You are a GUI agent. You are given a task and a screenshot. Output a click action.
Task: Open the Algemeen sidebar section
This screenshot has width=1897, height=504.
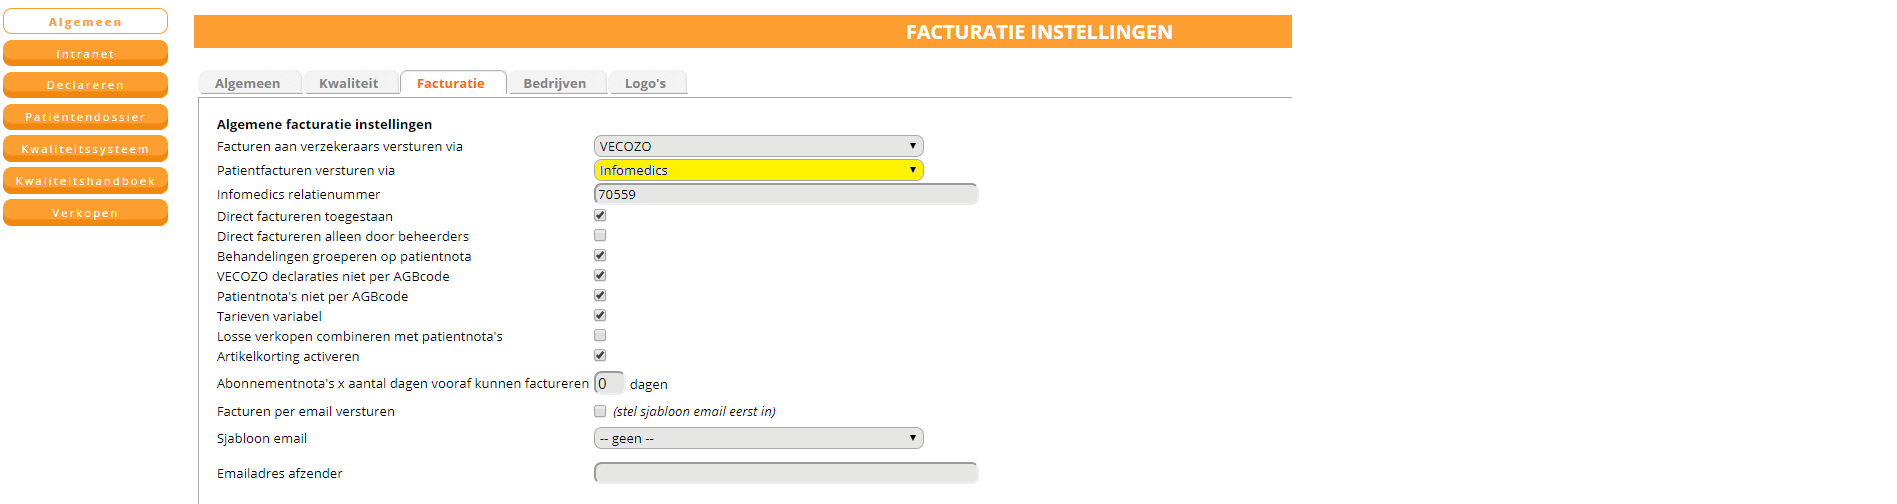point(85,22)
